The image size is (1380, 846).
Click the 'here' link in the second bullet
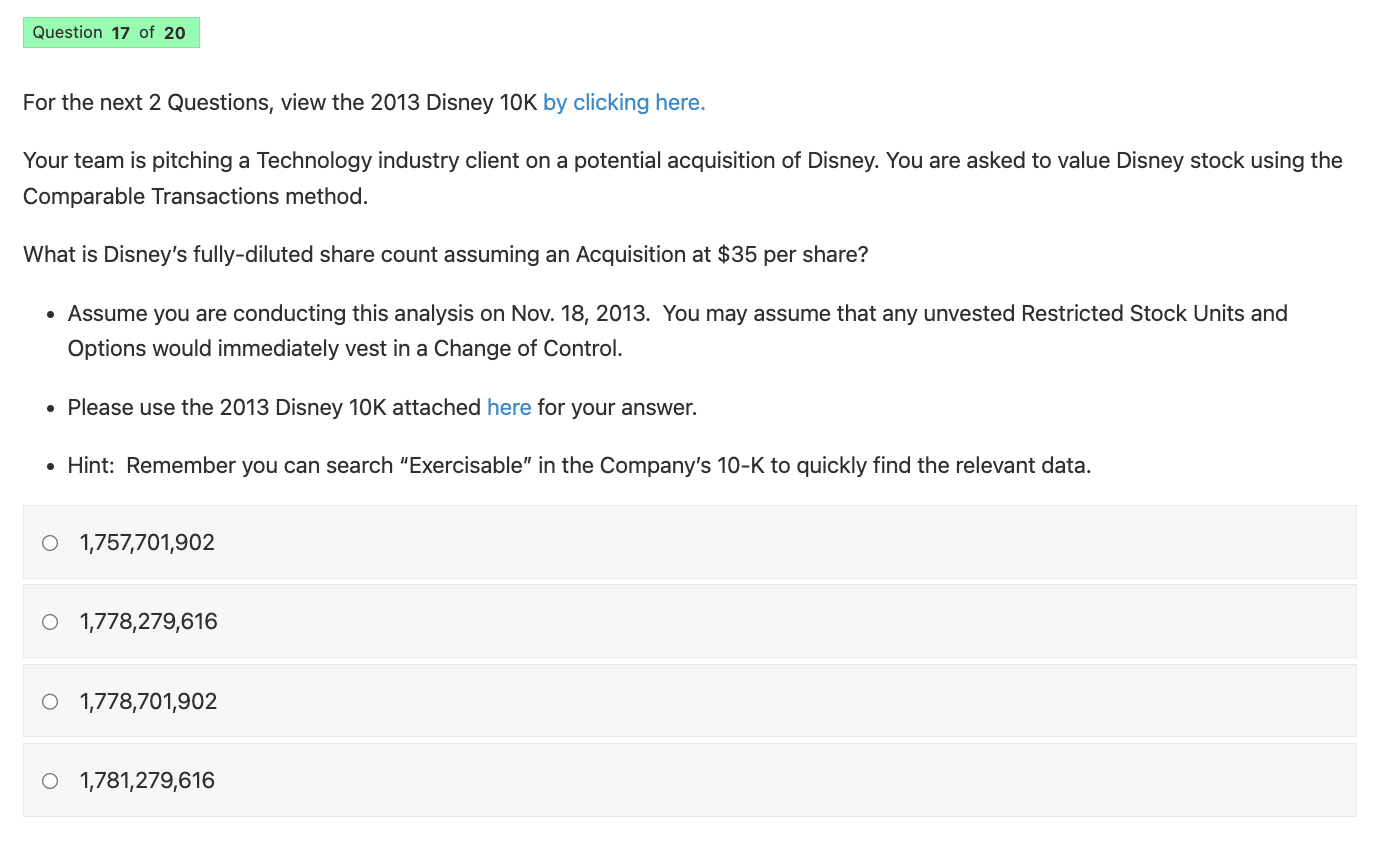coord(510,407)
